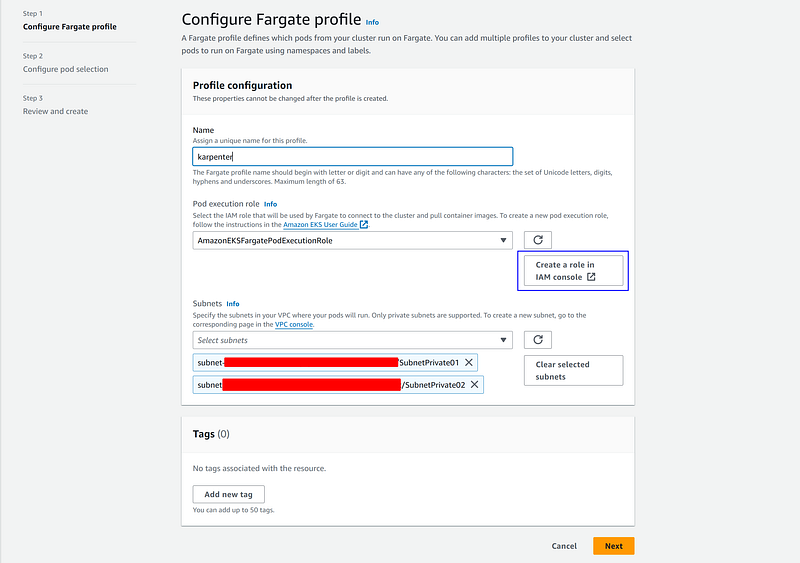This screenshot has width=800, height=563.
Task: Go to Step 3 Review and create
Action: click(x=55, y=111)
